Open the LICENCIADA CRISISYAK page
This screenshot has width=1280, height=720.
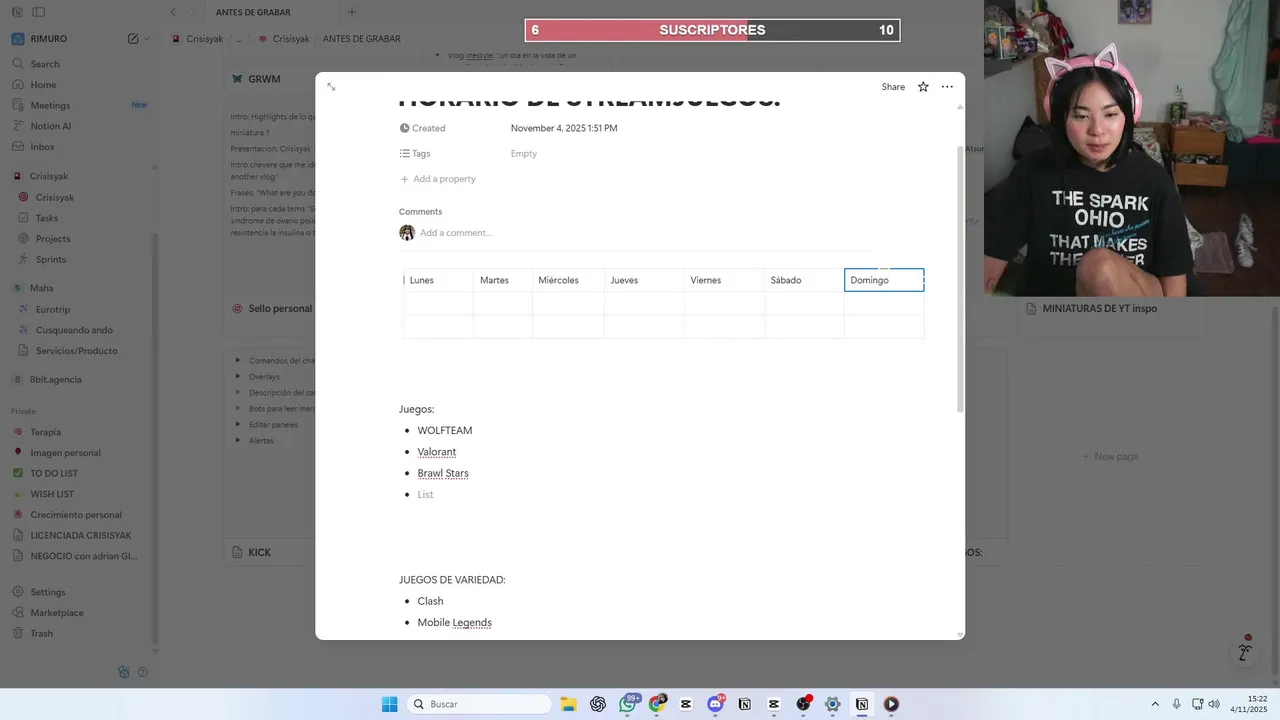[80, 535]
